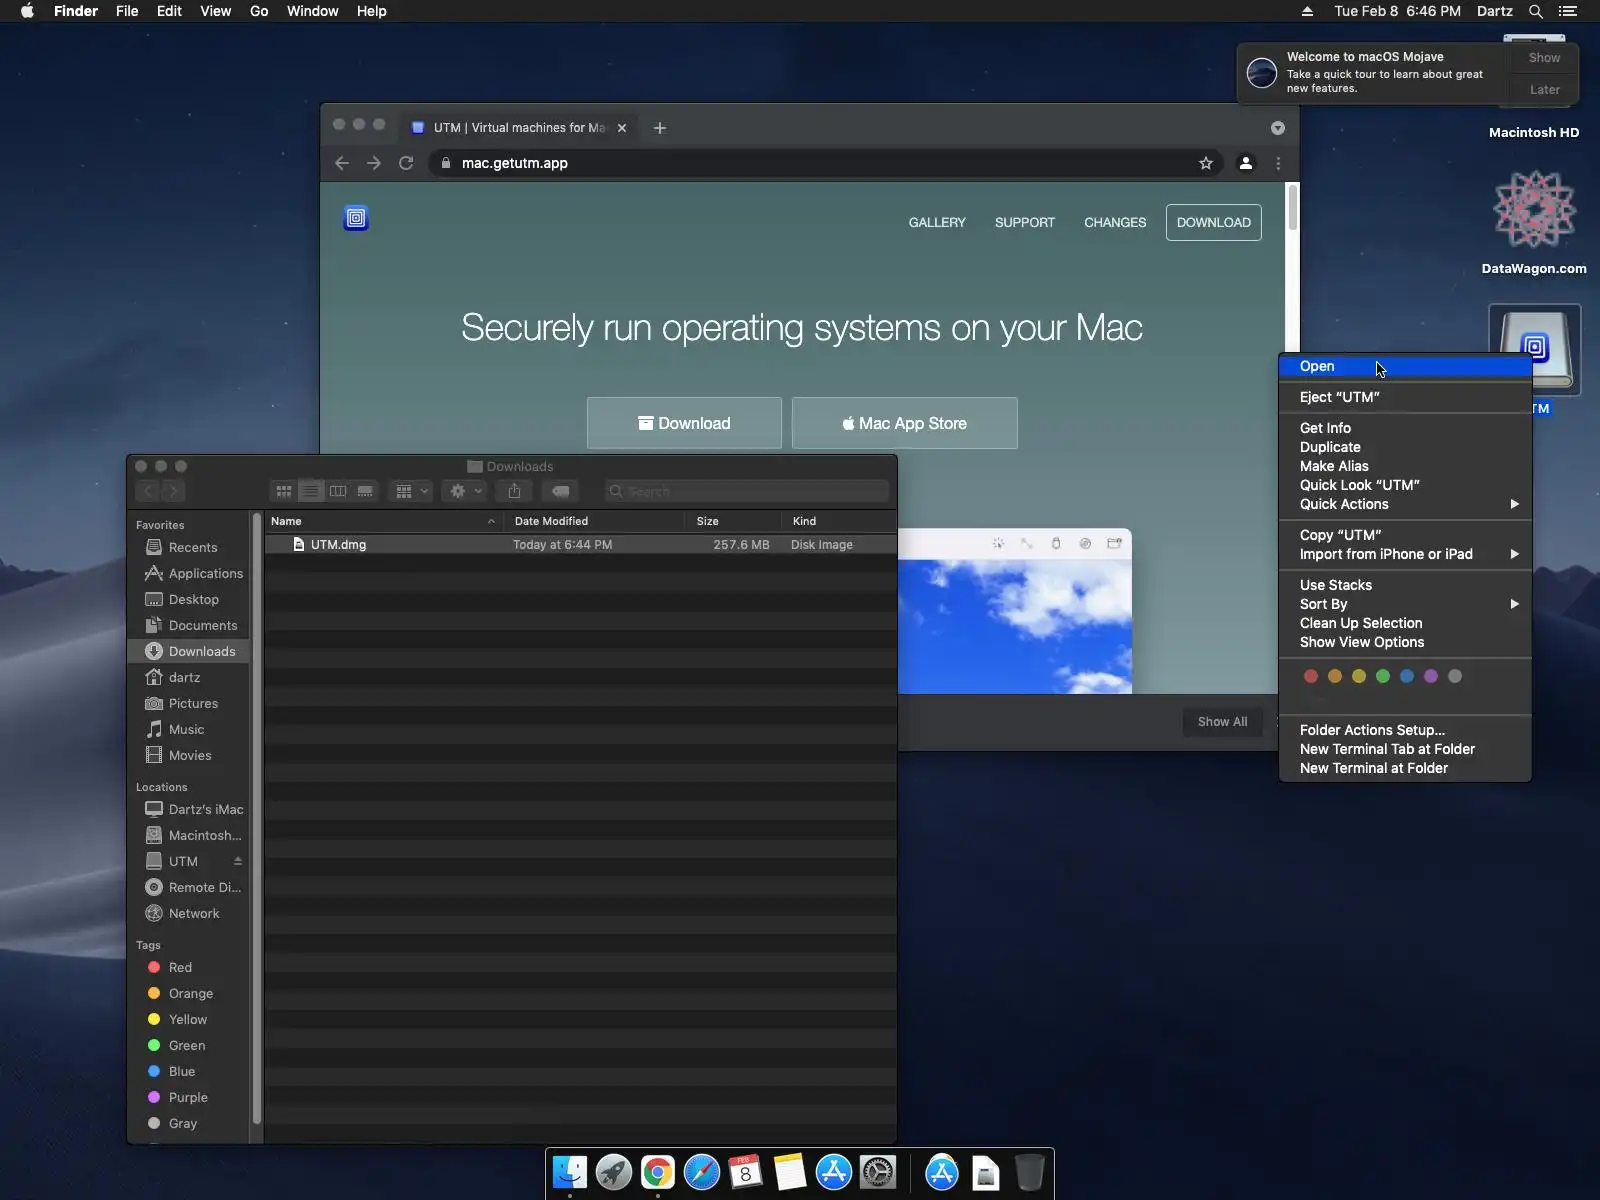Open Chrome's three-dot menu
The image size is (1600, 1200).
pos(1278,163)
